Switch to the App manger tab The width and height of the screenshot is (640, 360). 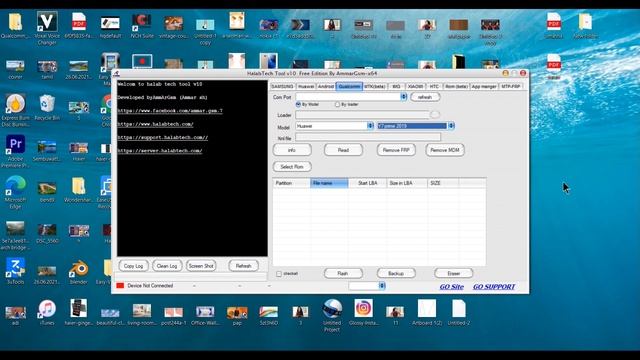coord(484,87)
